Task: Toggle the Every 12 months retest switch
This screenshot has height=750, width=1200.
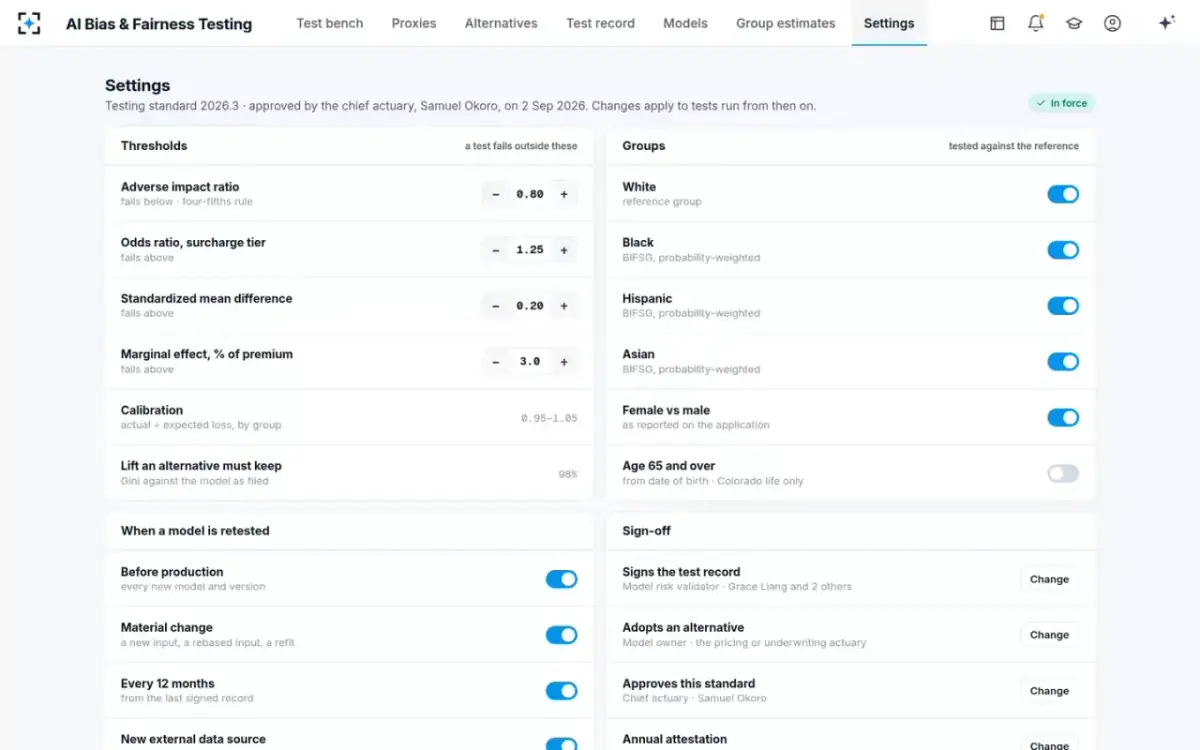Action: [x=561, y=691]
